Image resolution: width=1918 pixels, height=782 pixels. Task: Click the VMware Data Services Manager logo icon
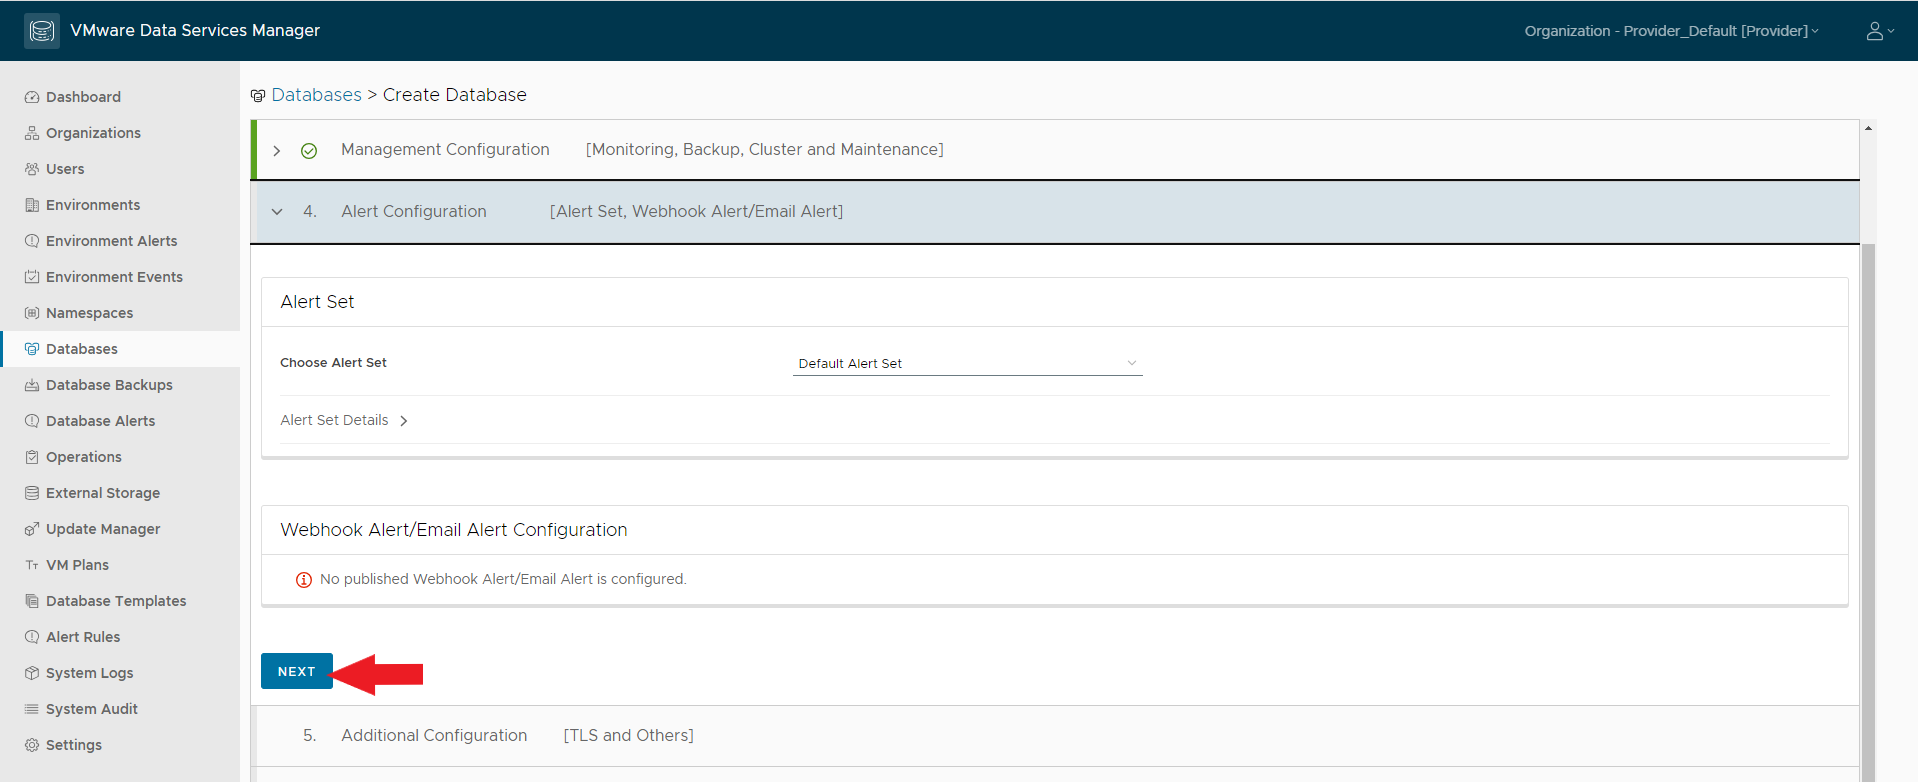(42, 31)
